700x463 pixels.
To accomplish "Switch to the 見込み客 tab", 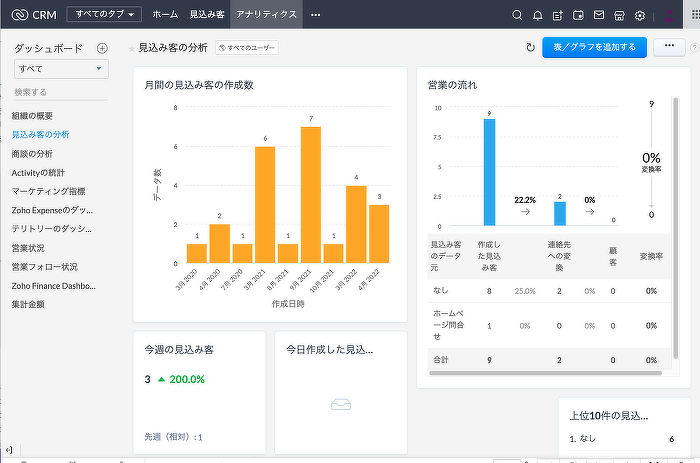I will pos(207,15).
